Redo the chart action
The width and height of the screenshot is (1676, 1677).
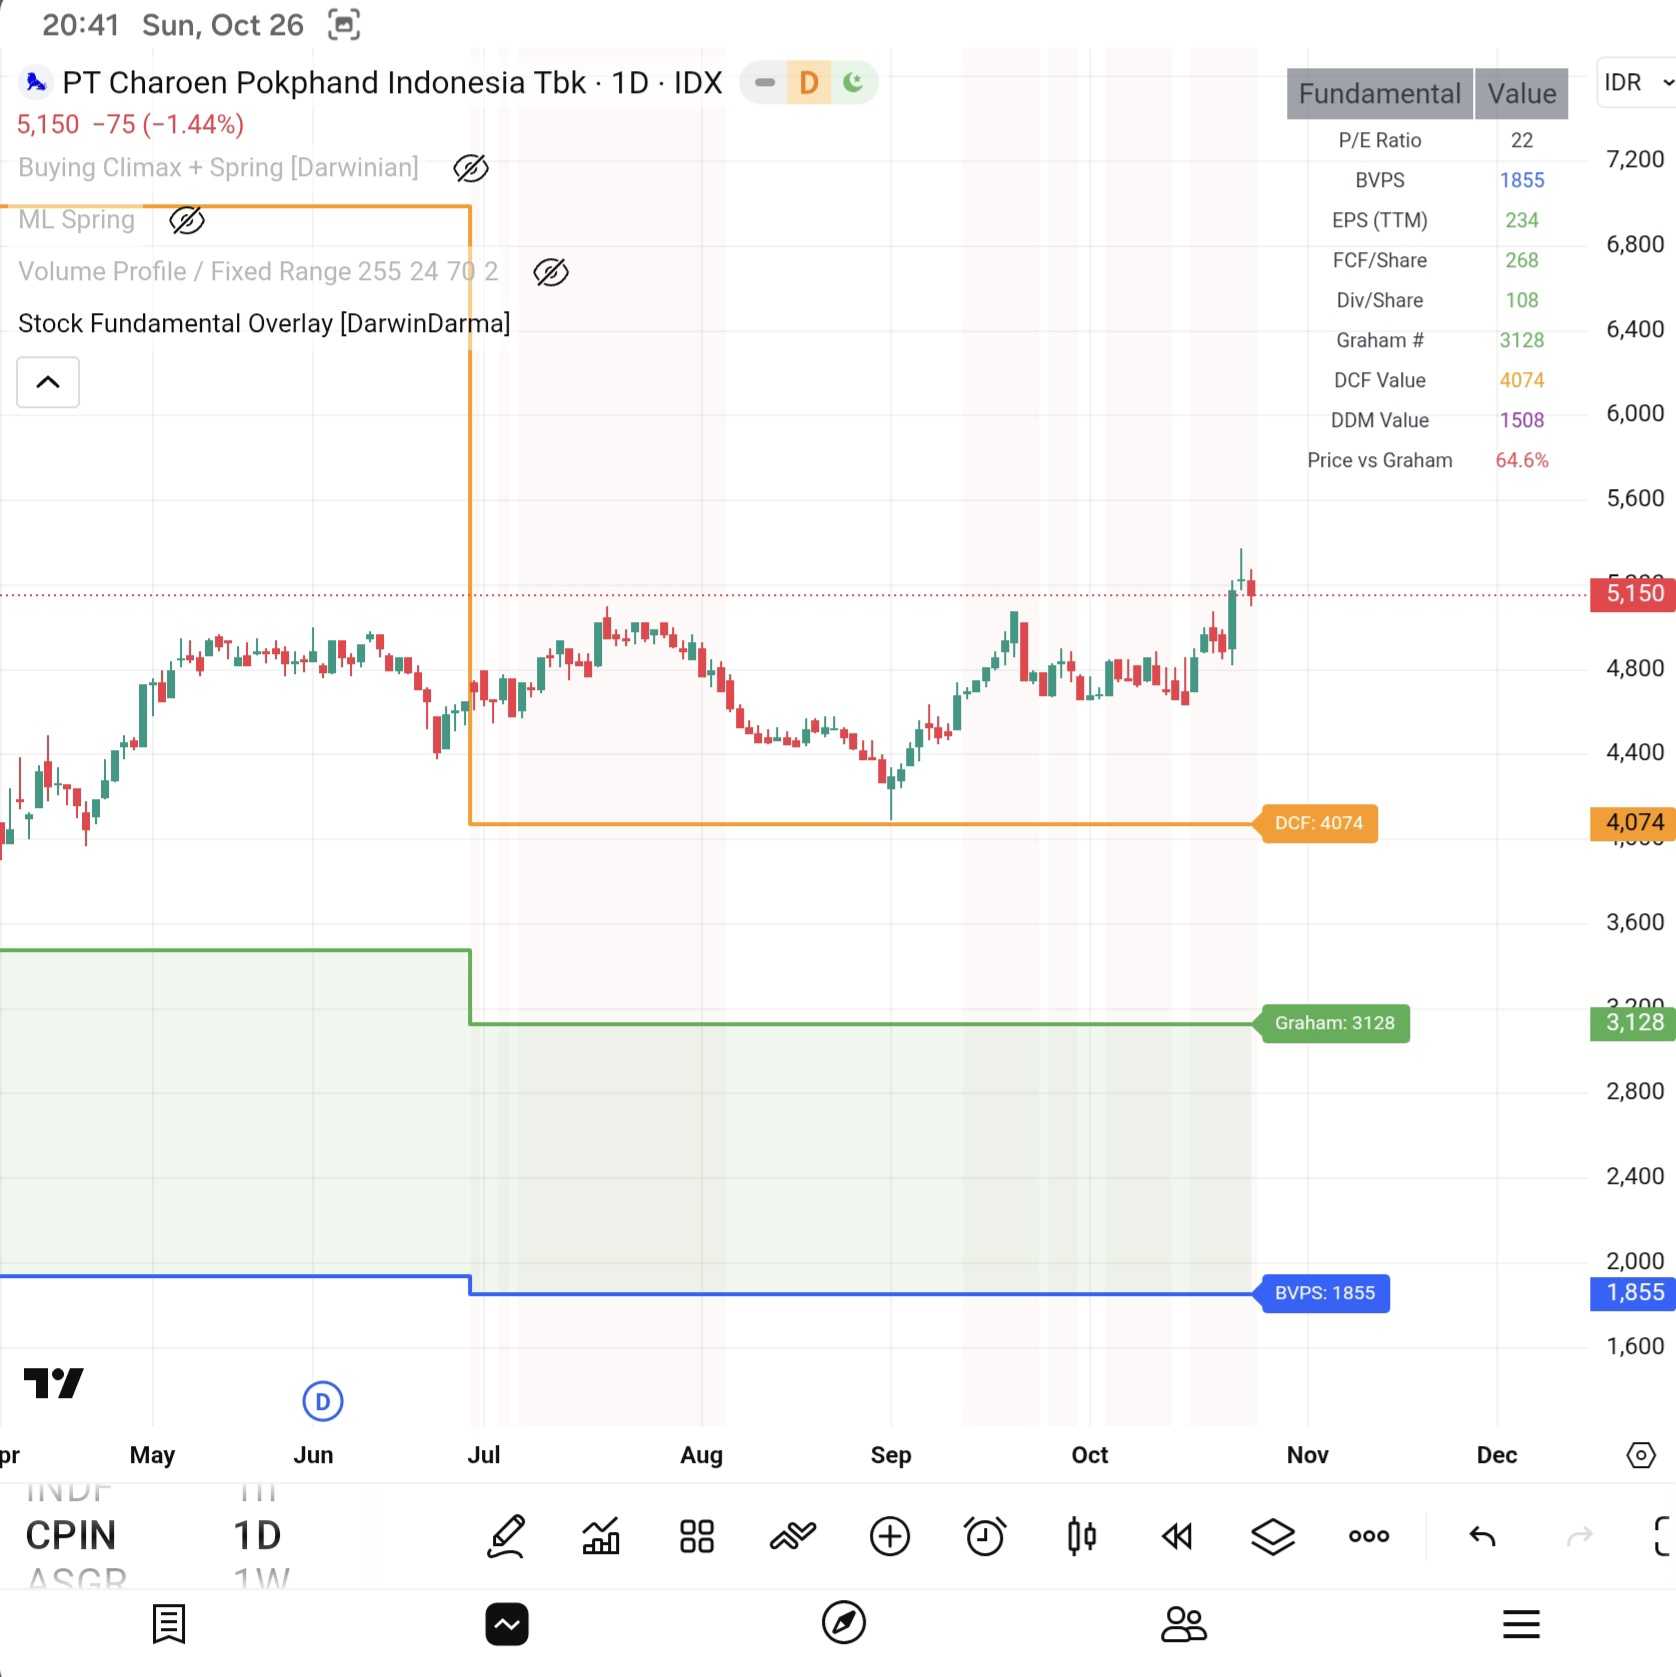[1580, 1536]
